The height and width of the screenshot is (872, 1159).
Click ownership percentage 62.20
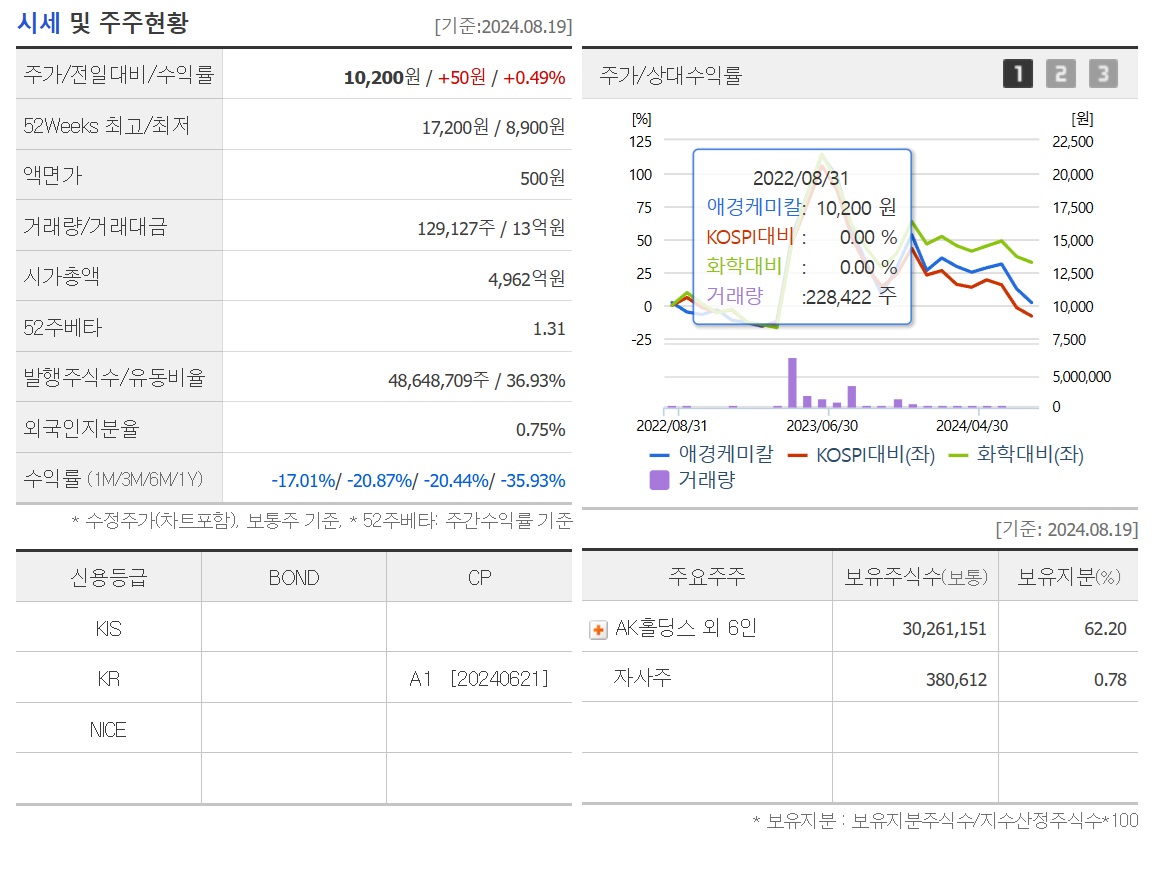pos(1105,629)
